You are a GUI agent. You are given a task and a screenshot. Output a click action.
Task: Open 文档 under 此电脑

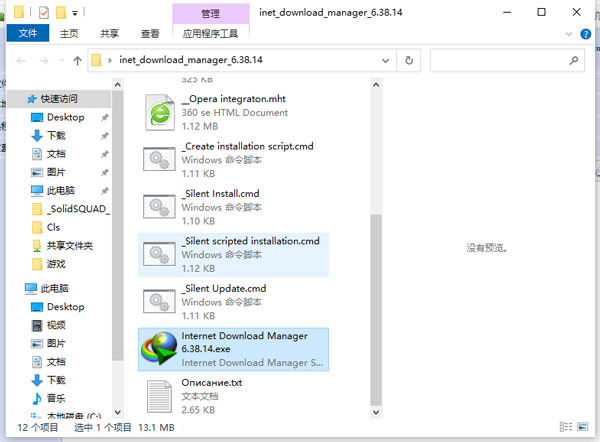[56, 362]
